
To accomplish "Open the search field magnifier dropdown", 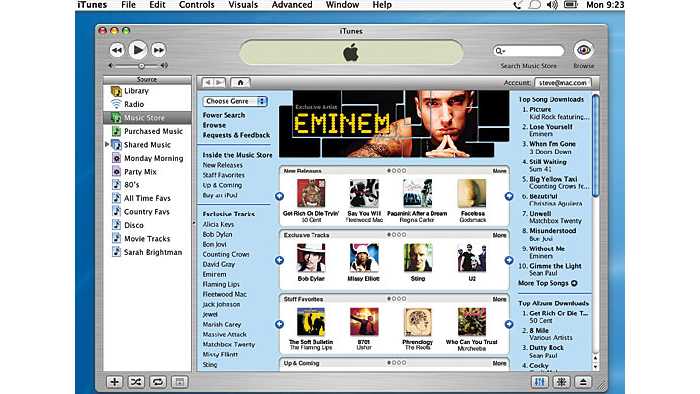I will coord(500,51).
